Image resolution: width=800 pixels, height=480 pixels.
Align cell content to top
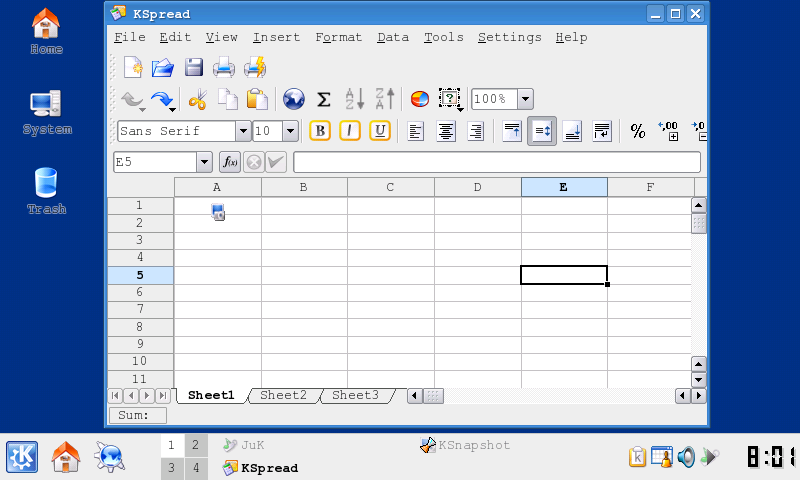[512, 132]
